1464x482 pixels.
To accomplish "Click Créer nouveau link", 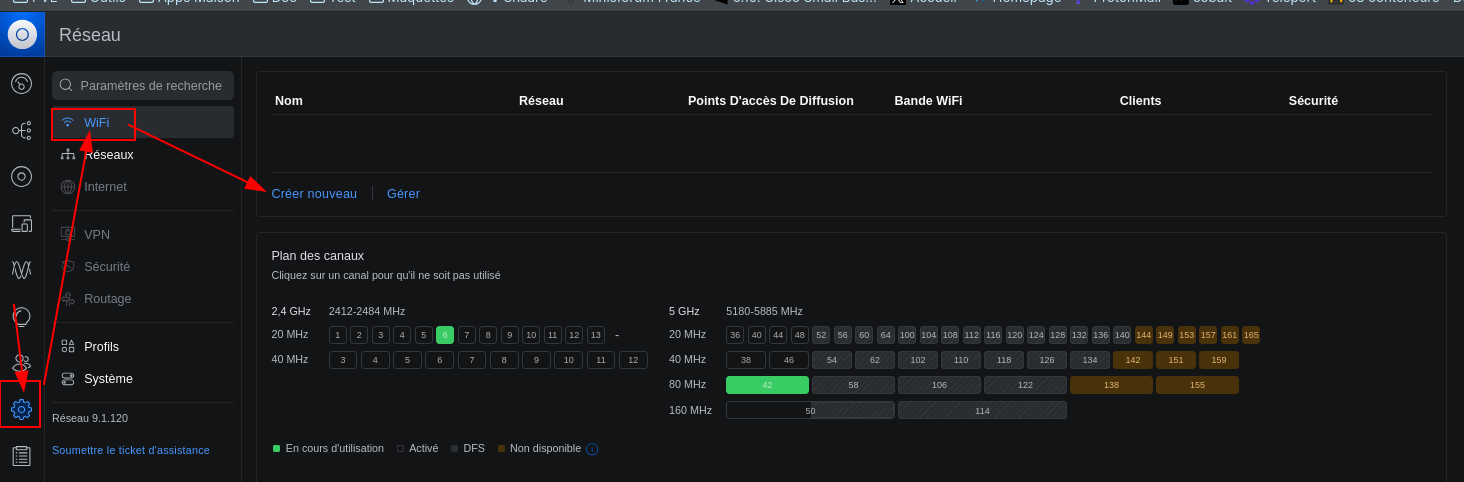I will [x=314, y=193].
